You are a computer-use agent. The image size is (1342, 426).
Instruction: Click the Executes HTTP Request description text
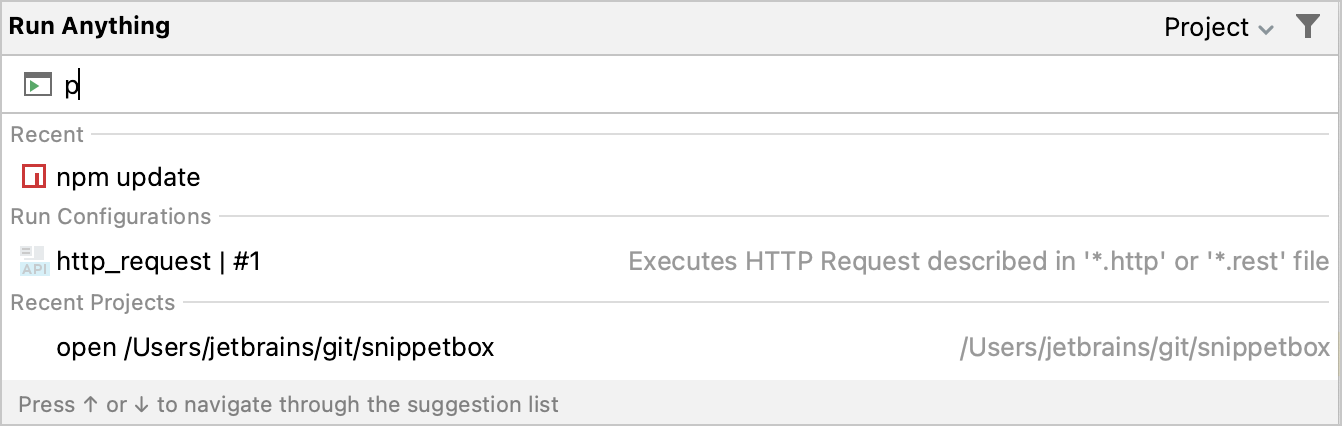(x=979, y=262)
